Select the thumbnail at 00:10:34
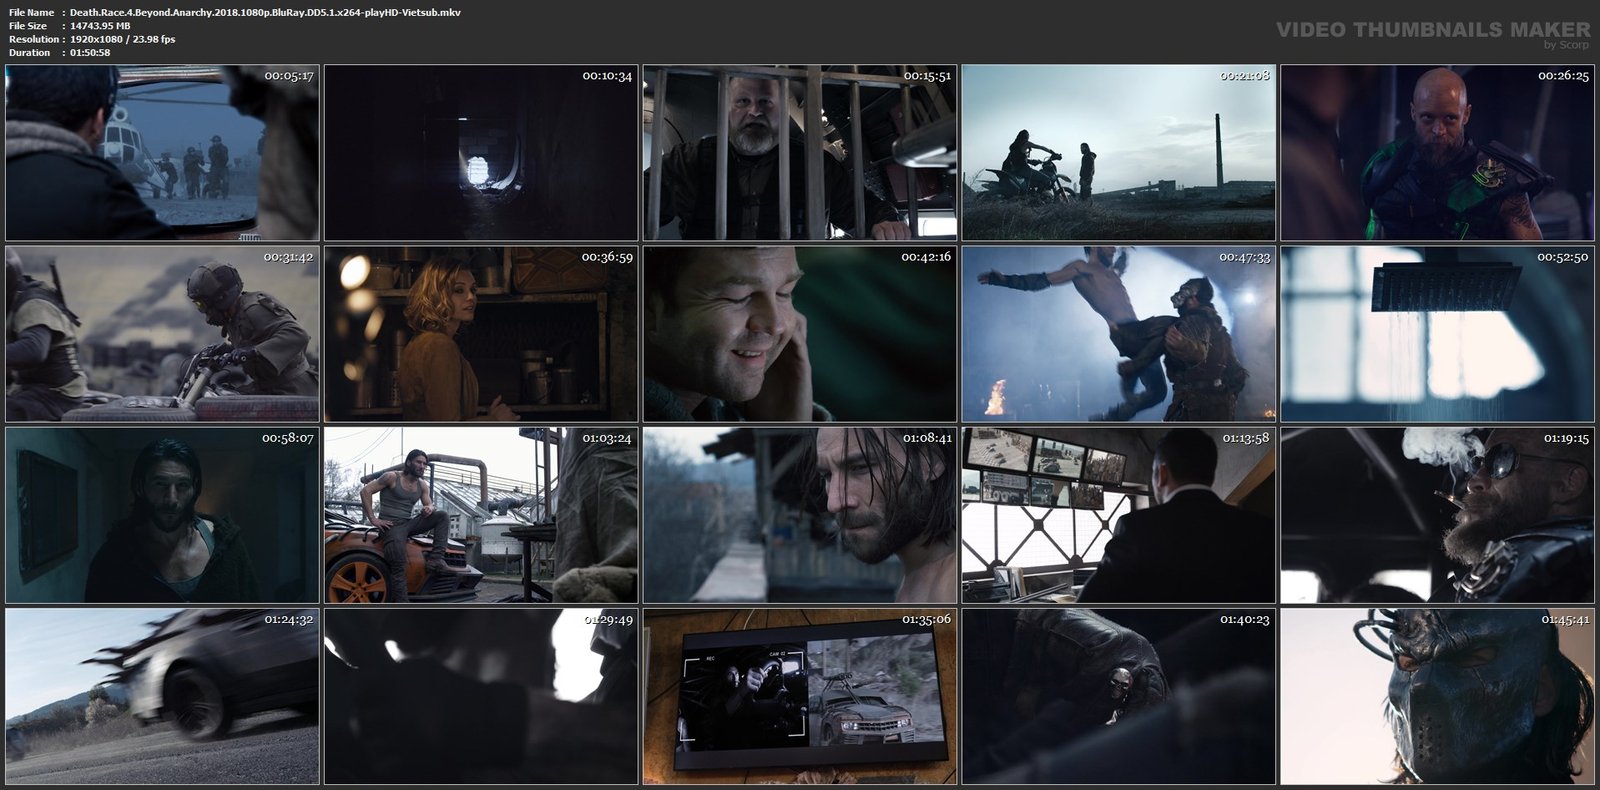 click(481, 153)
